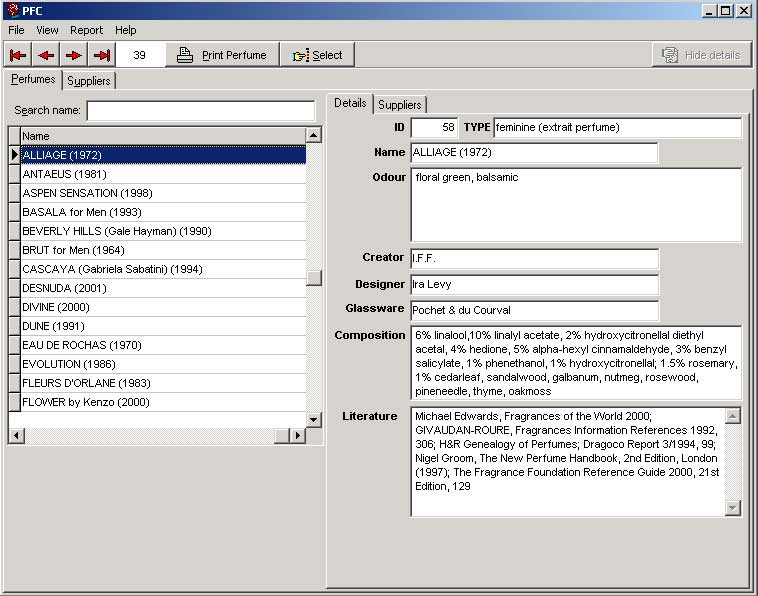Click the TYPE field feminine (extrait perfume)

[617, 128]
